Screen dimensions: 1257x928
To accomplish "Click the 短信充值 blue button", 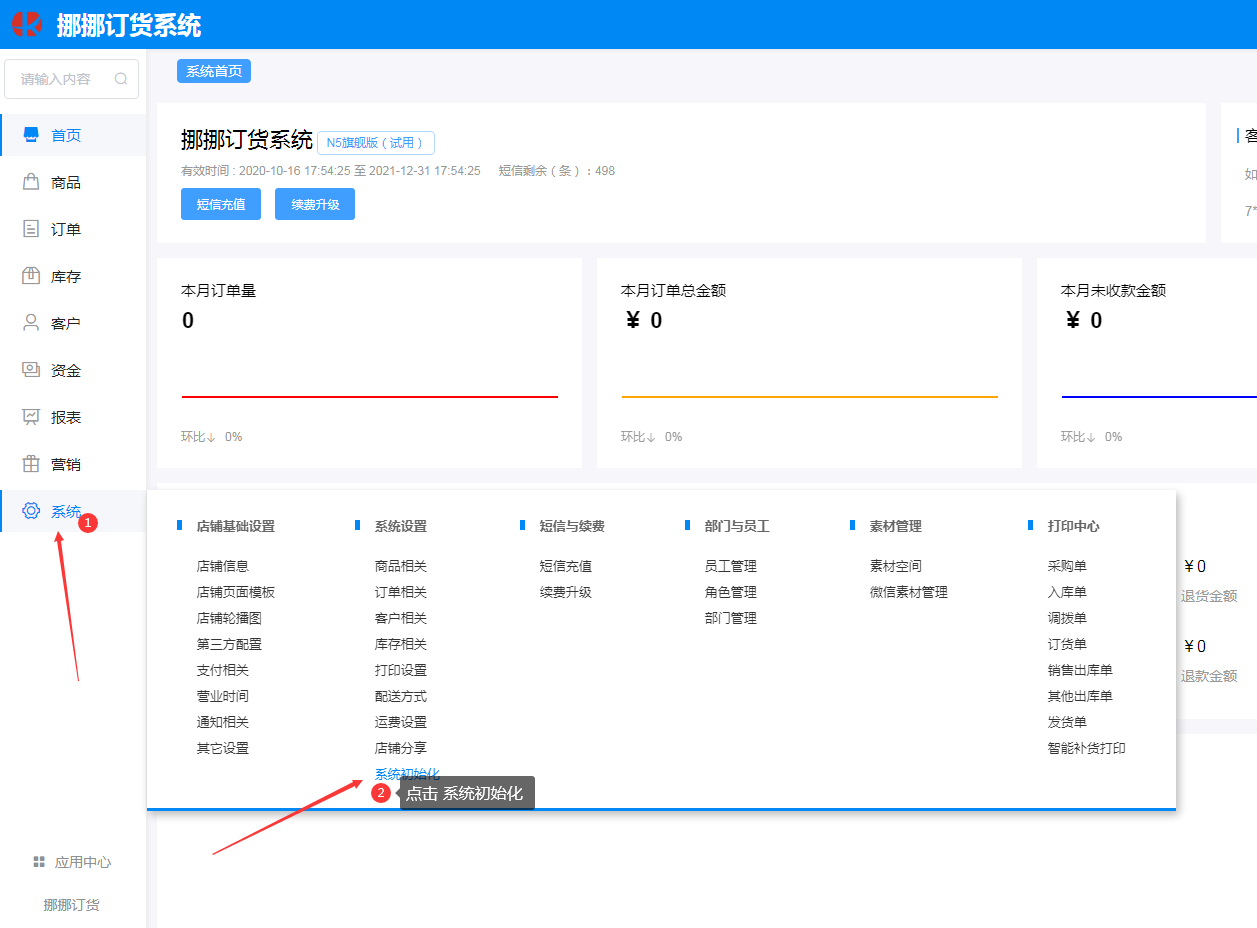I will [221, 204].
